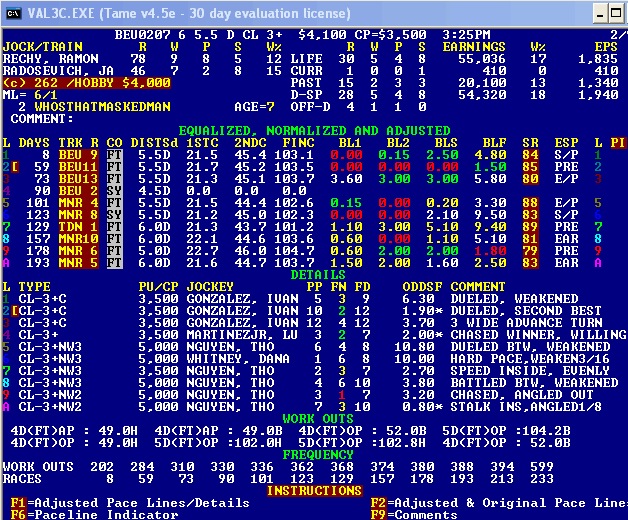The width and height of the screenshot is (628, 520).
Task: Select AGE=7 text
Action: point(254,107)
